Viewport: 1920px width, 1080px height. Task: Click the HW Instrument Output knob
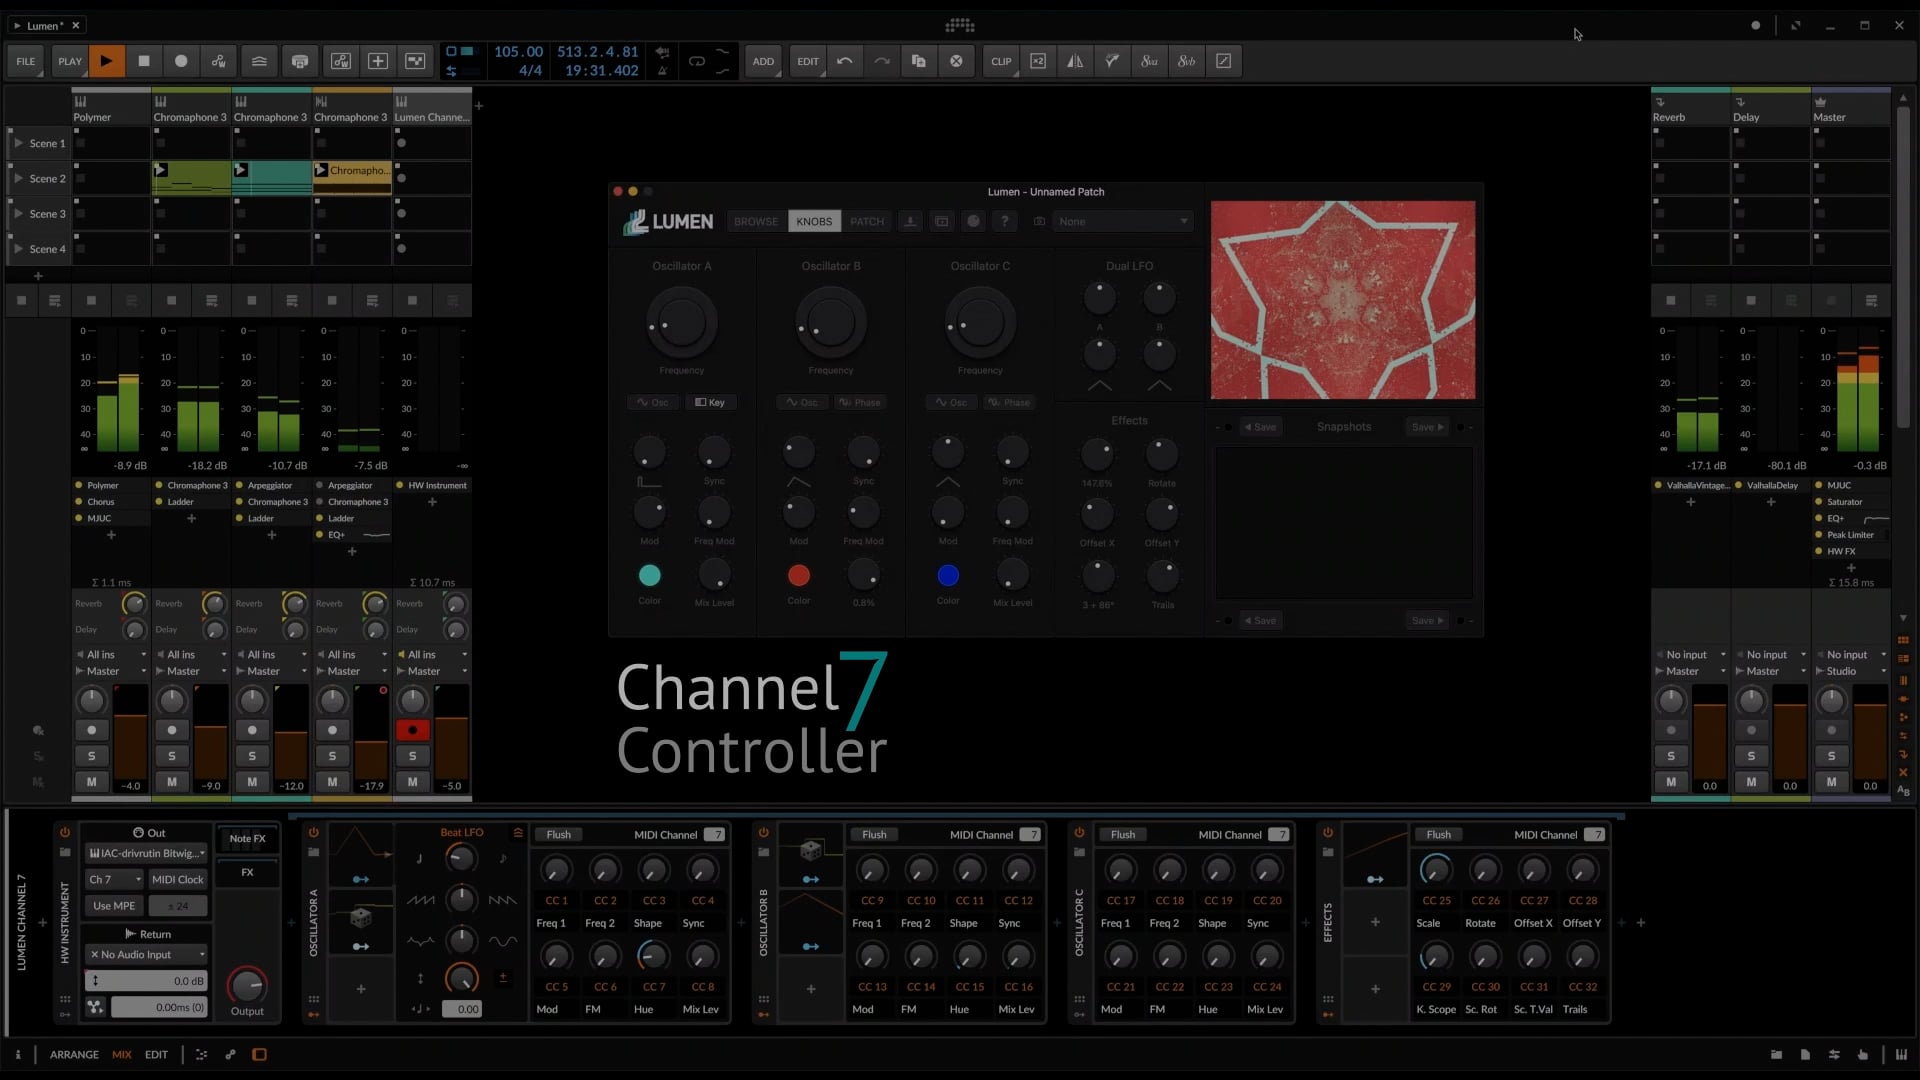247,984
